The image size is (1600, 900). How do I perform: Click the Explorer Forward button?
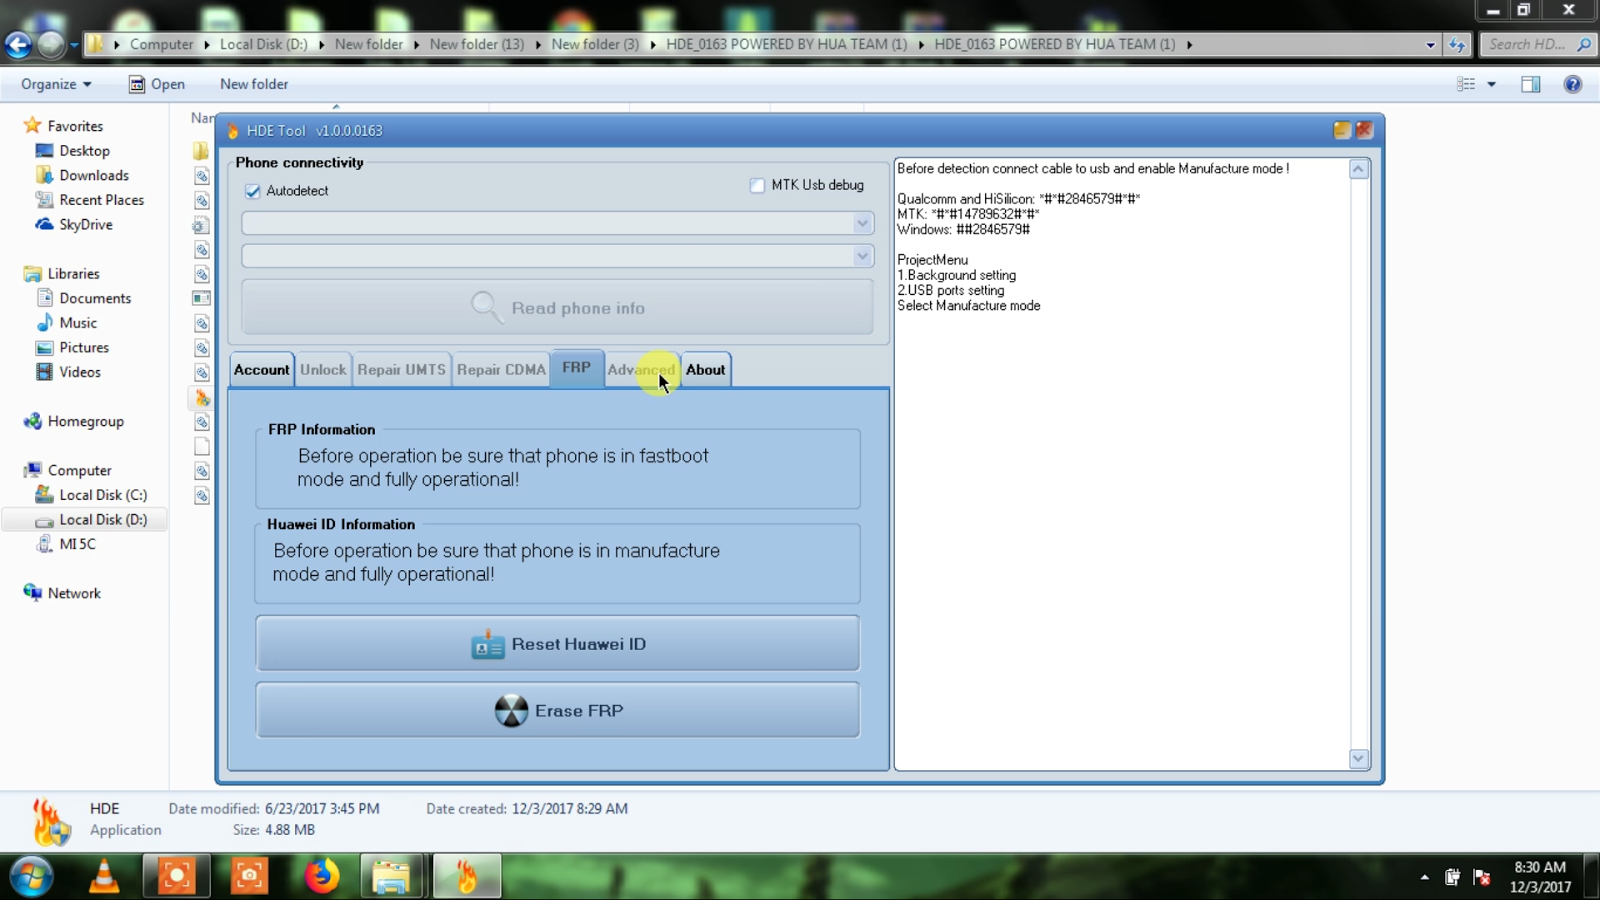tap(50, 44)
